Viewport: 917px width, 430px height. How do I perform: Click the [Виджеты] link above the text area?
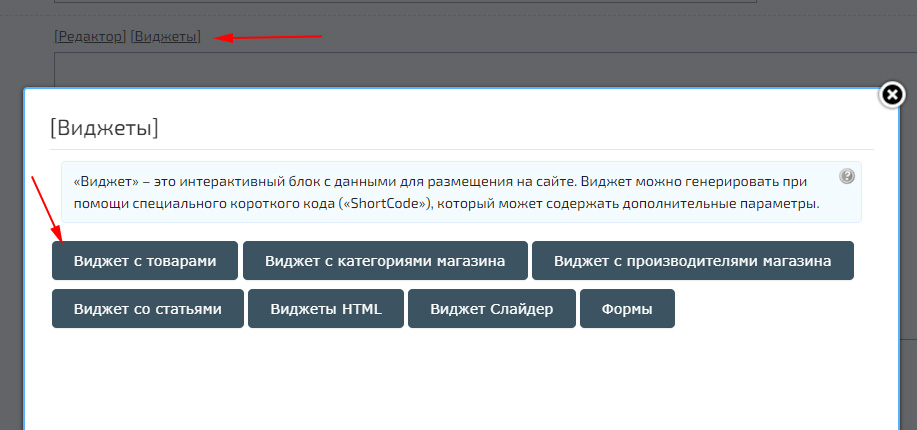pyautogui.click(x=165, y=37)
